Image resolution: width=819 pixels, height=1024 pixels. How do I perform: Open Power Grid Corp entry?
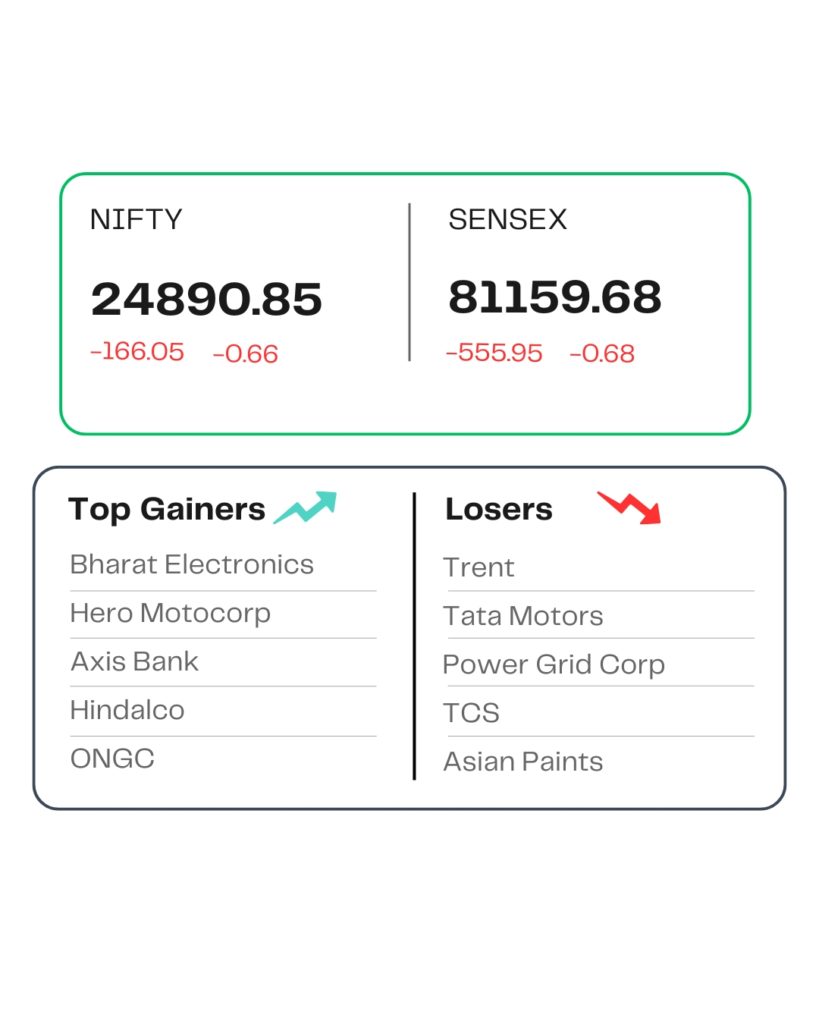pyautogui.click(x=554, y=665)
